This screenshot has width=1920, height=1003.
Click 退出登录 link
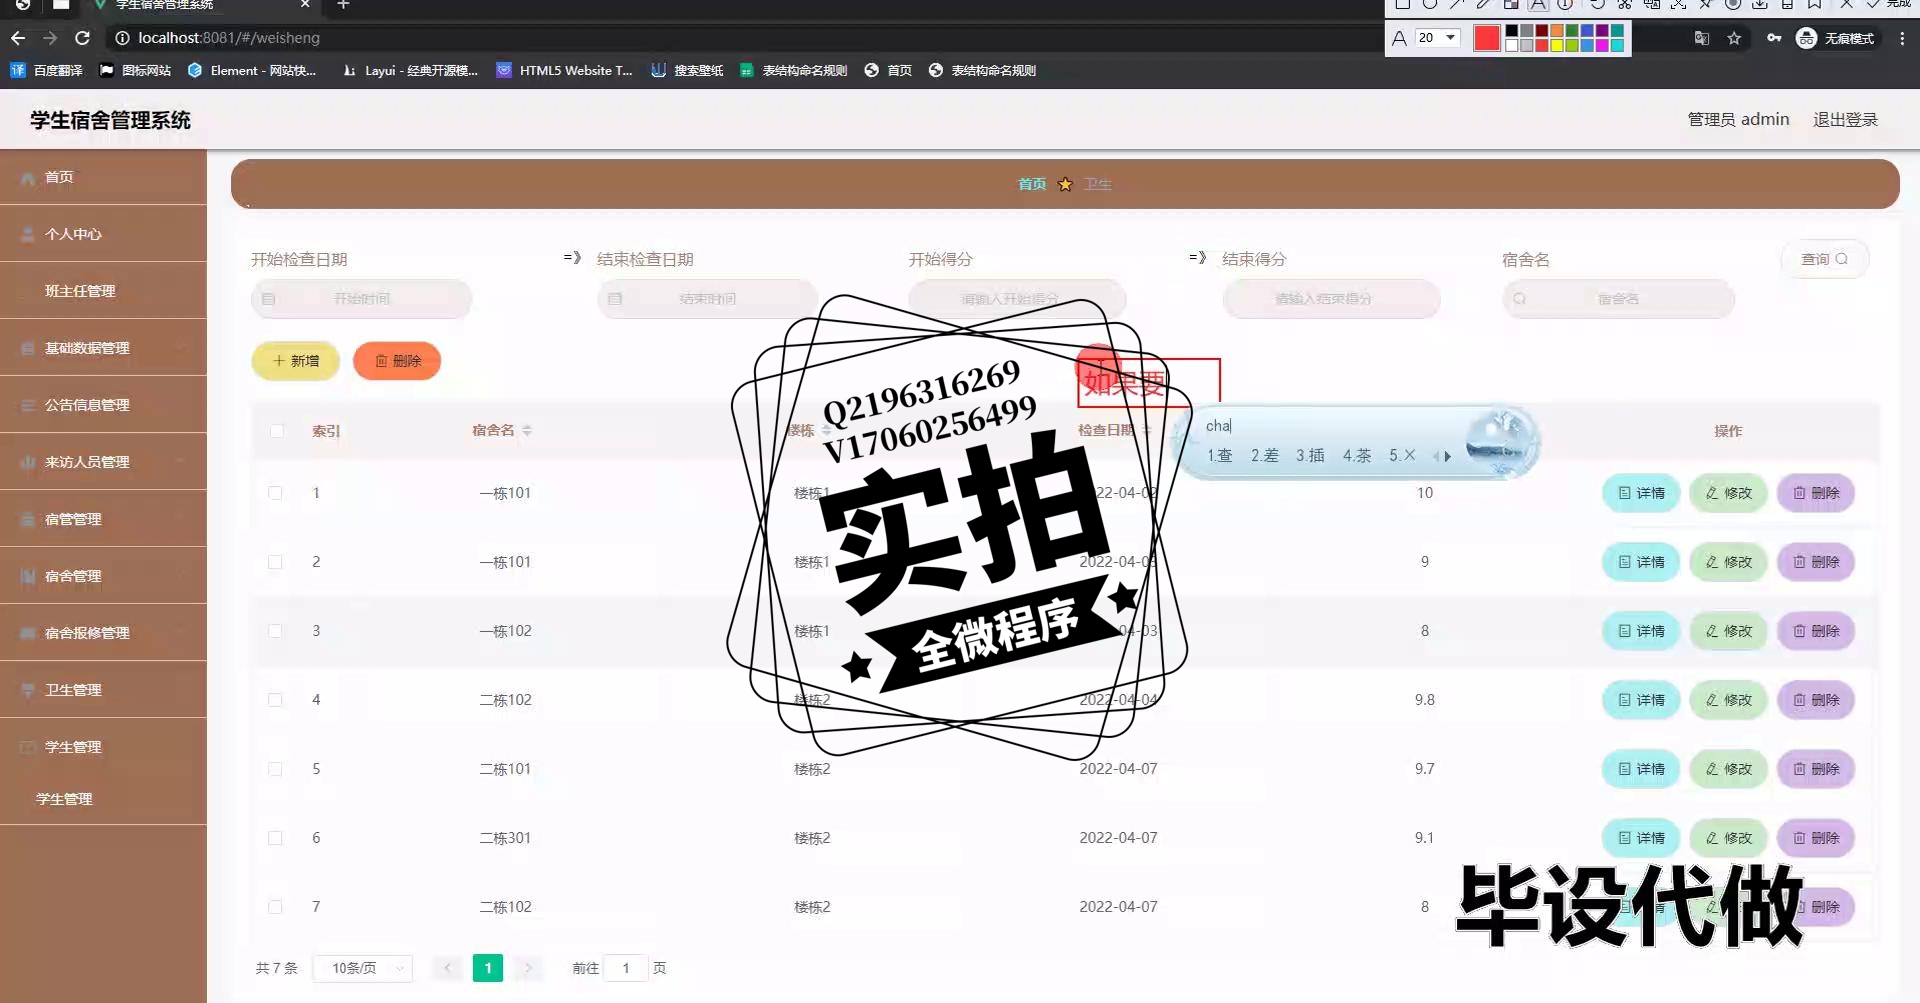coord(1845,119)
